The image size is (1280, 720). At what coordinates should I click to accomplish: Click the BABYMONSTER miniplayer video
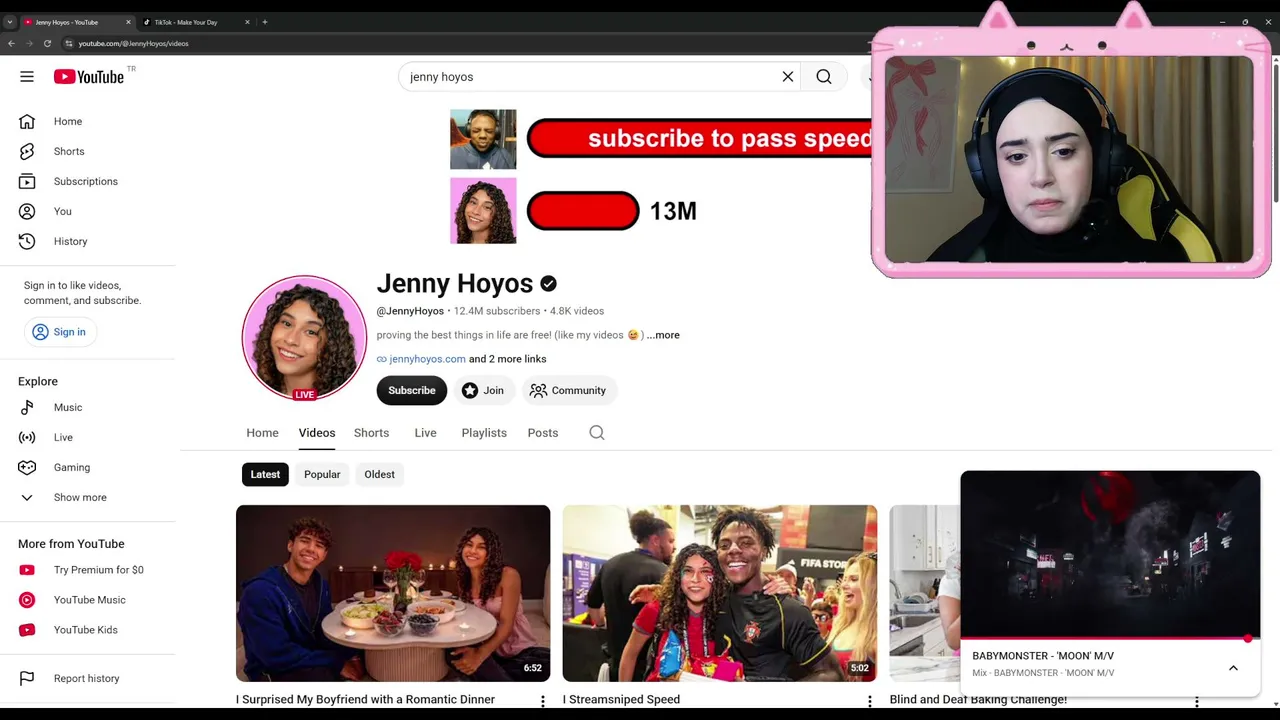pos(1110,554)
